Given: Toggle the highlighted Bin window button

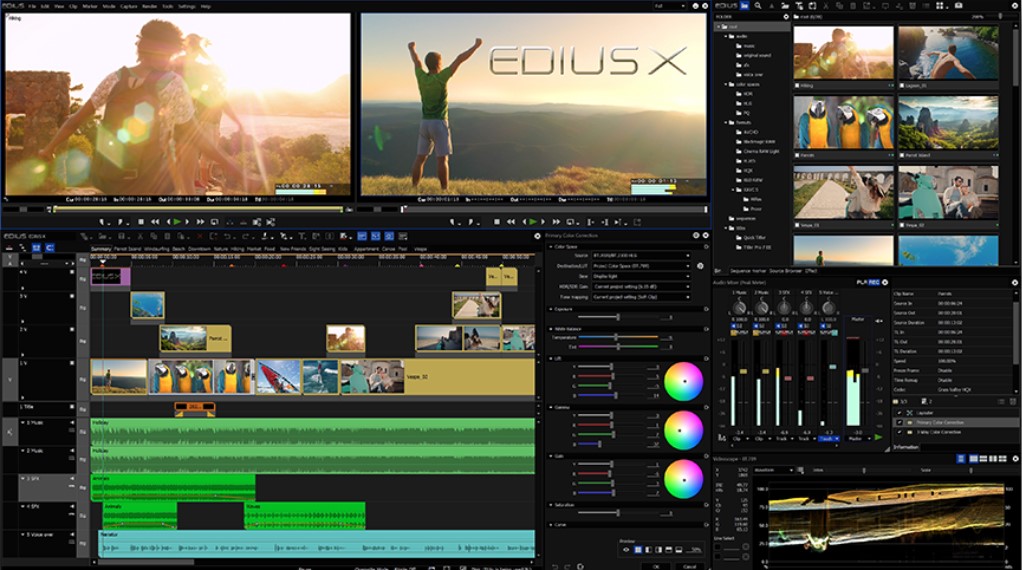Looking at the screenshot, I should pyautogui.click(x=744, y=5).
